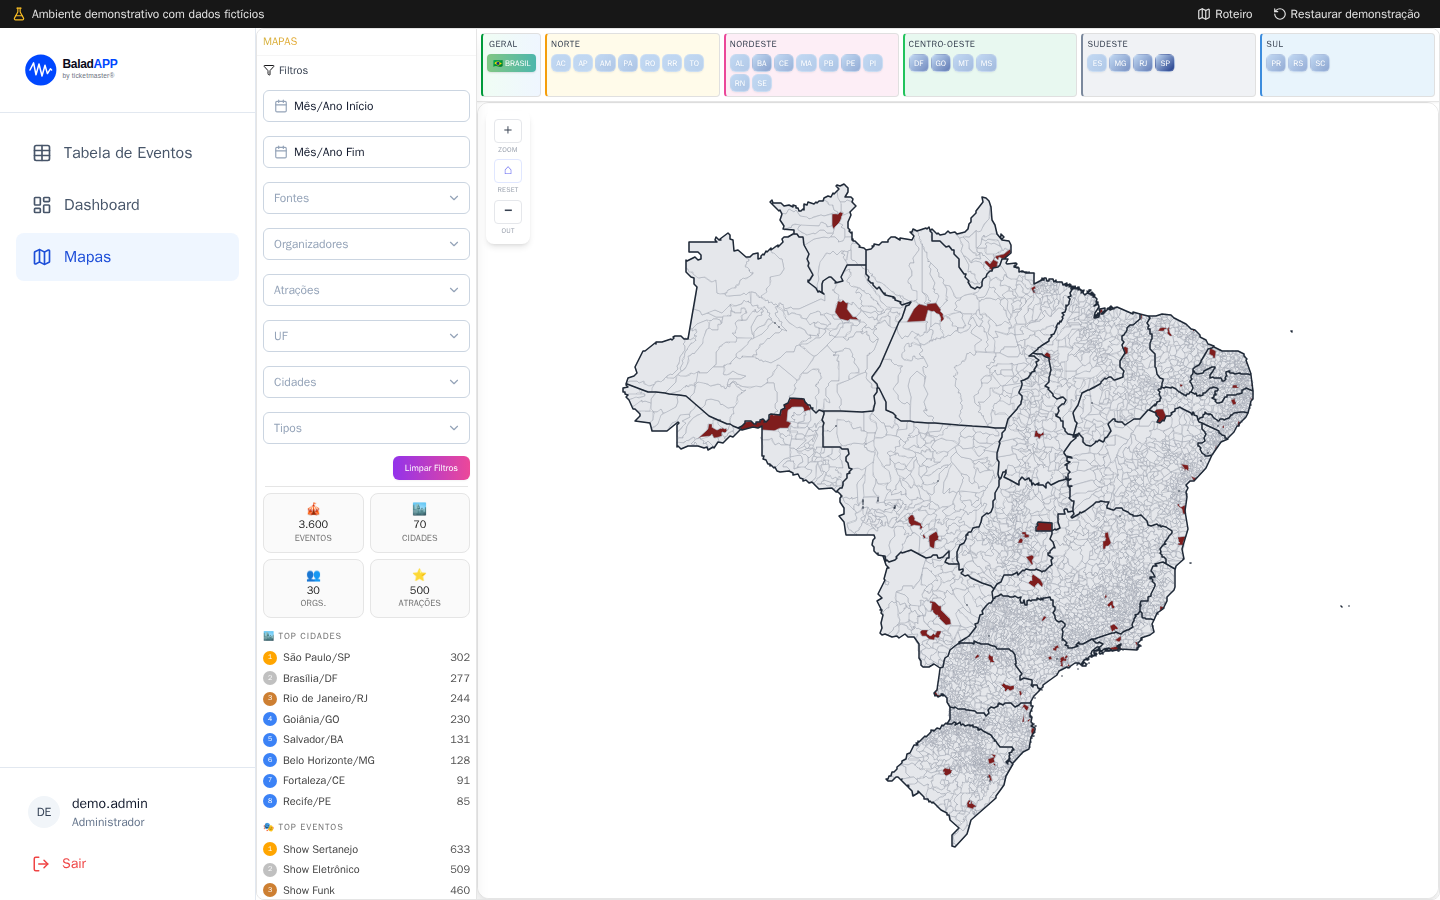Click the Roteiro map icon

tap(1204, 14)
